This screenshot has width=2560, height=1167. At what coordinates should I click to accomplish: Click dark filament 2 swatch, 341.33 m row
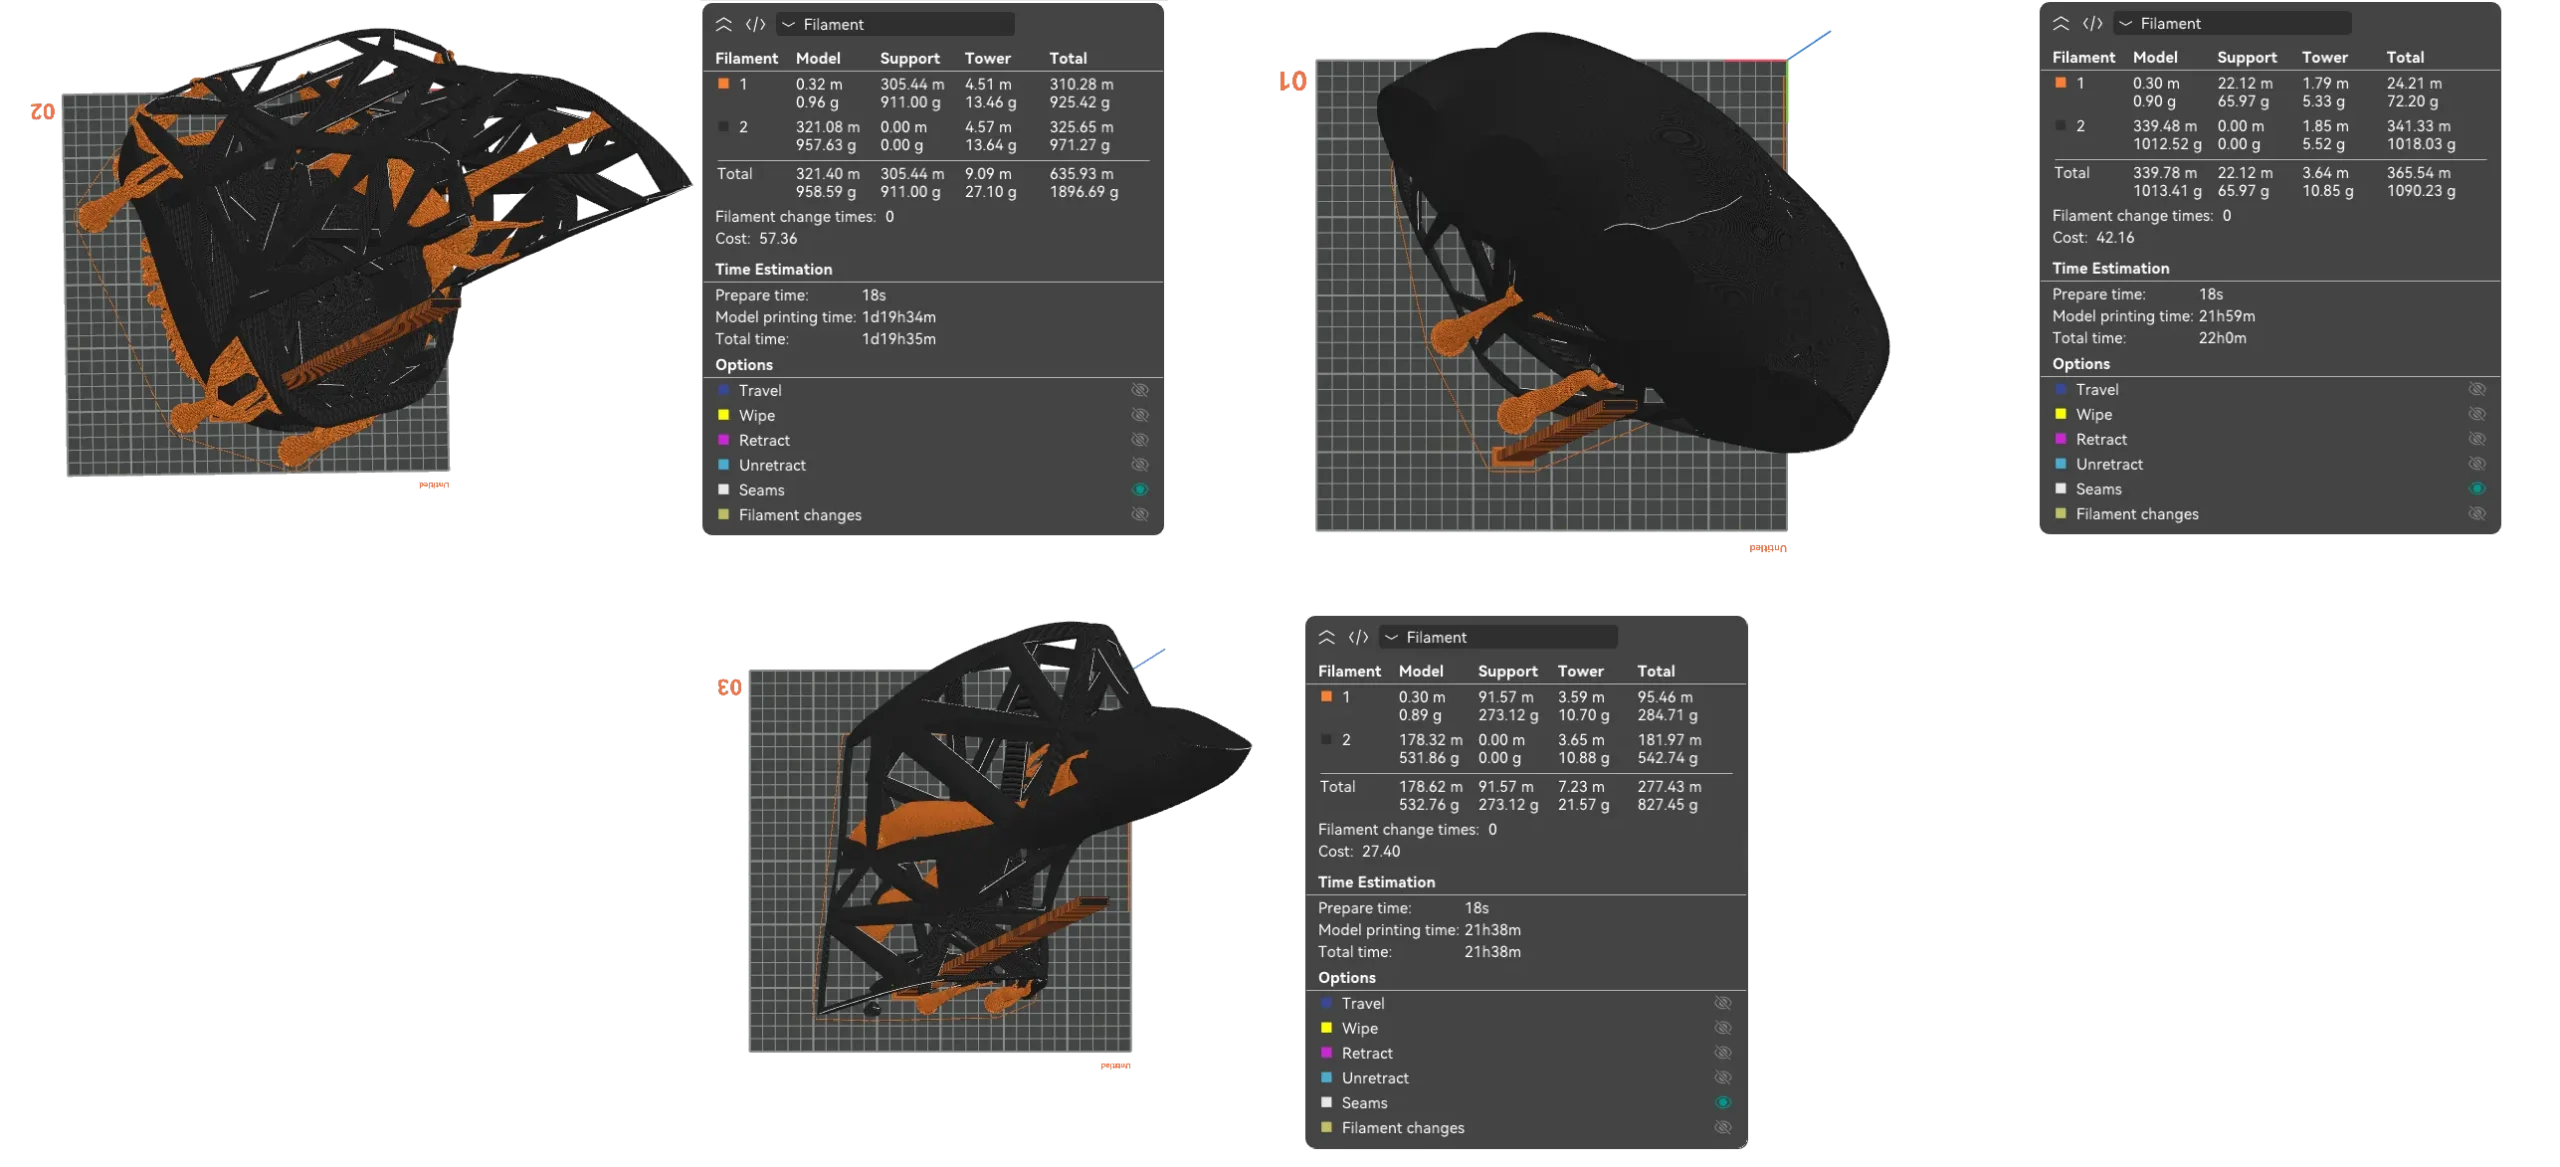click(2060, 126)
